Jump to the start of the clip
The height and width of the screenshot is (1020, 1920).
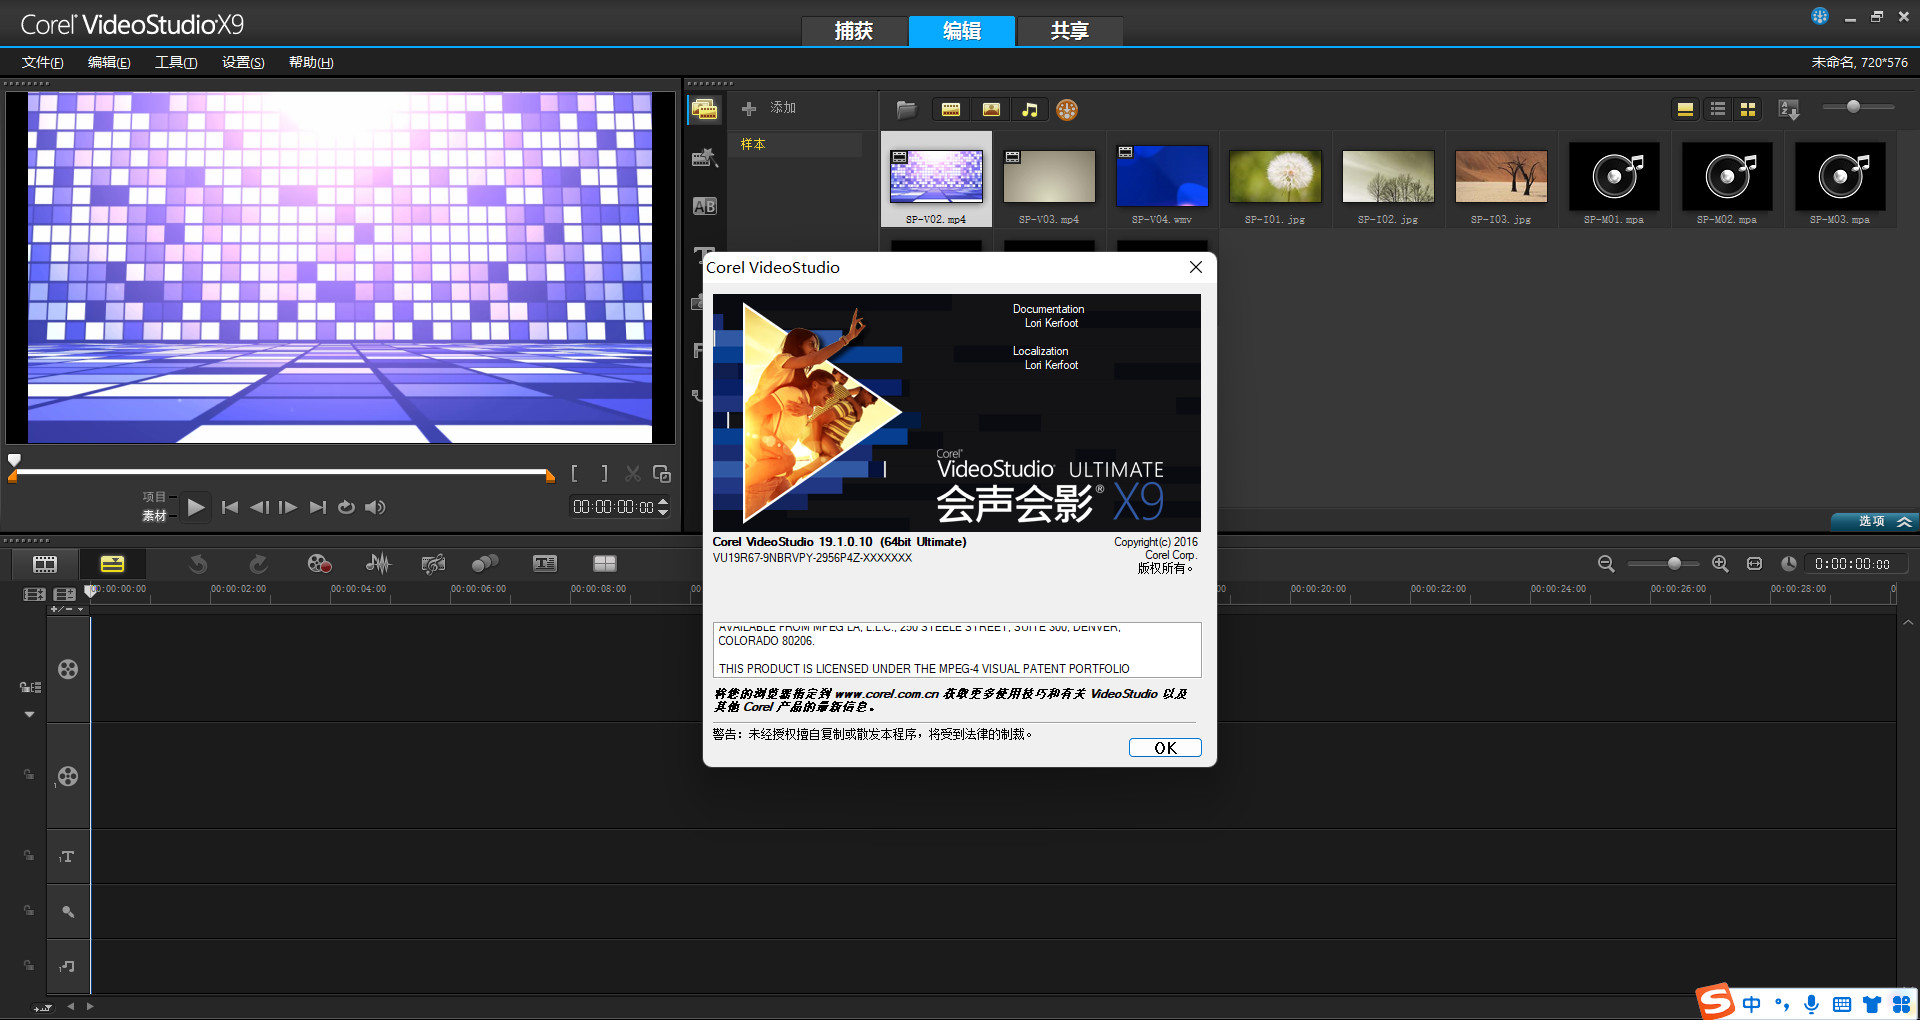[230, 507]
